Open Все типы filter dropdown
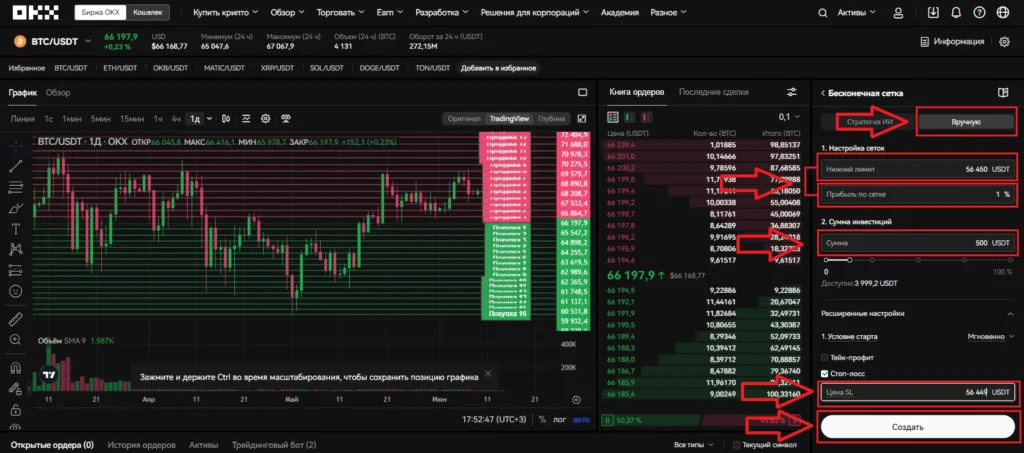The height and width of the screenshot is (453, 1024). point(694,445)
